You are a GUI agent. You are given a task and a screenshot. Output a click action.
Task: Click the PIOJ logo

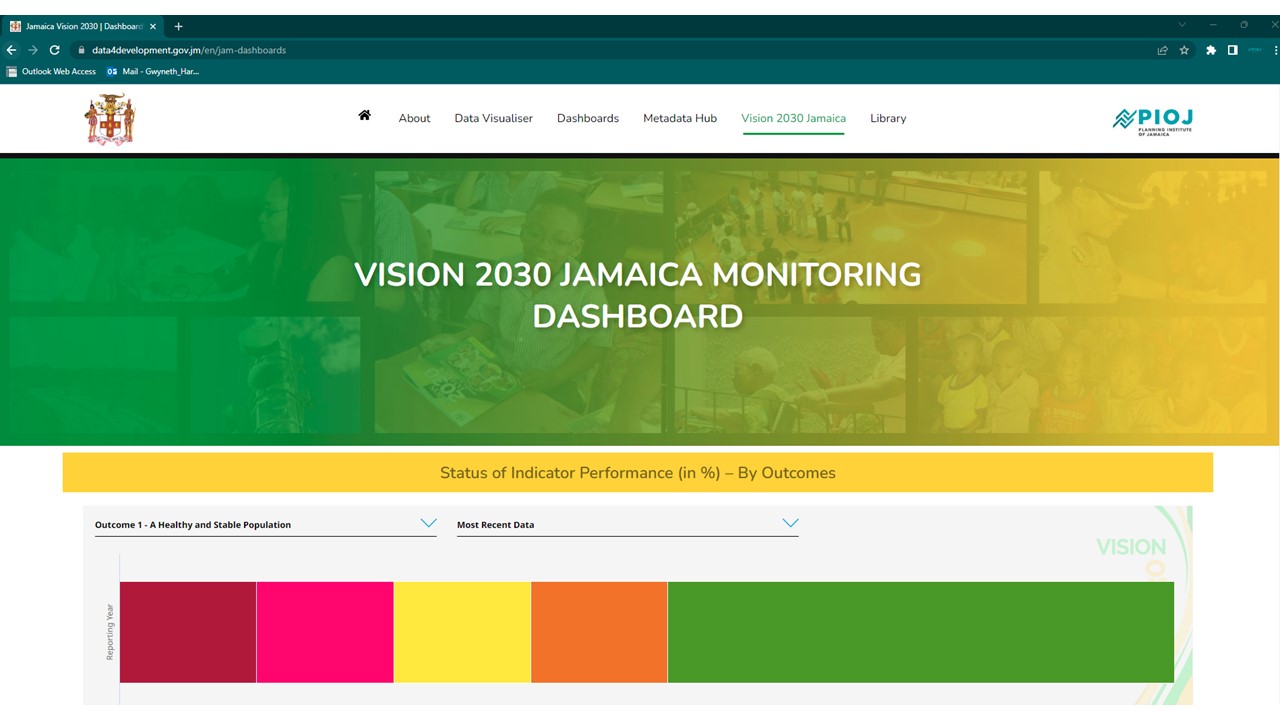(x=1152, y=120)
